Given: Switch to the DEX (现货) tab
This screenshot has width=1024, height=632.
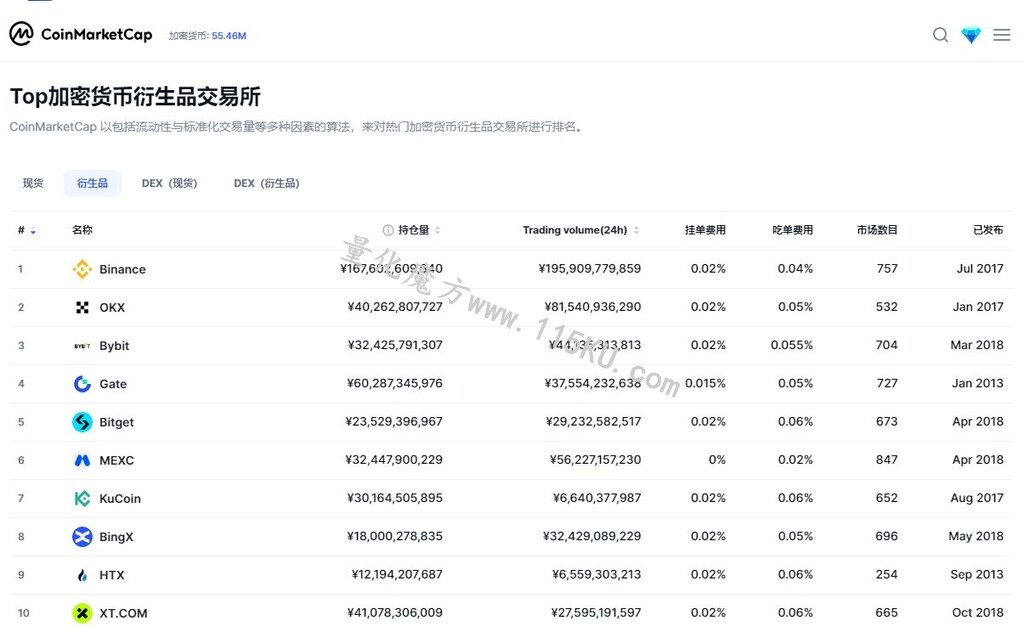Looking at the screenshot, I should coord(169,183).
